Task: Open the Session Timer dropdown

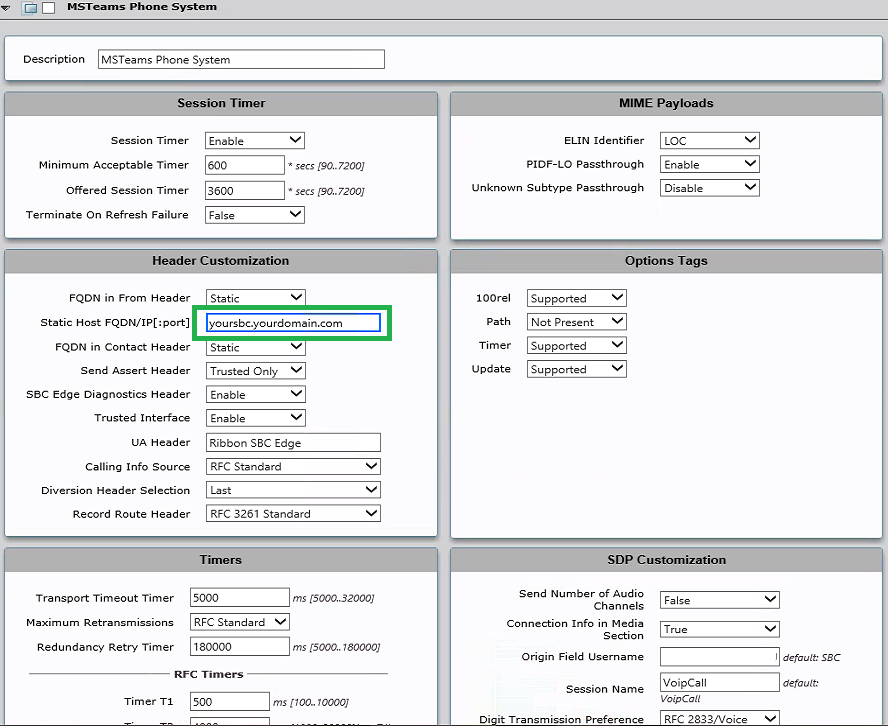Action: point(254,141)
